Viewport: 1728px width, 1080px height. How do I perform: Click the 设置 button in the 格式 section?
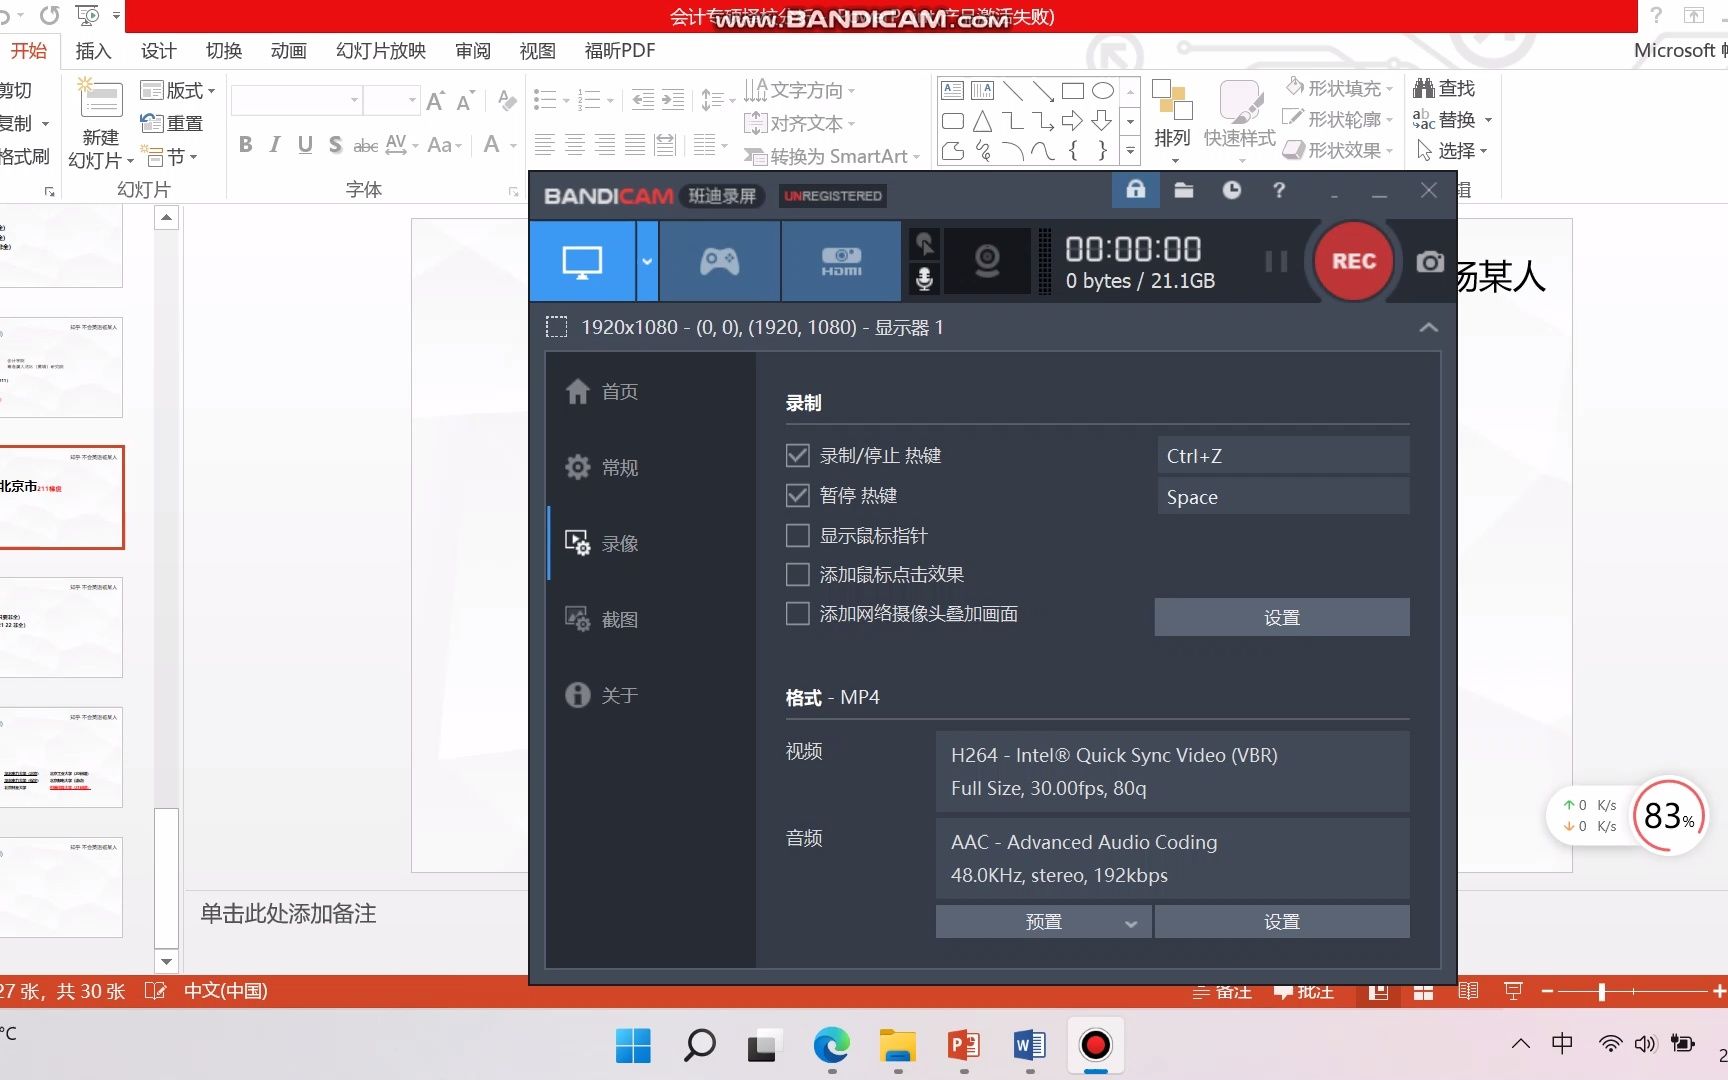click(x=1282, y=922)
